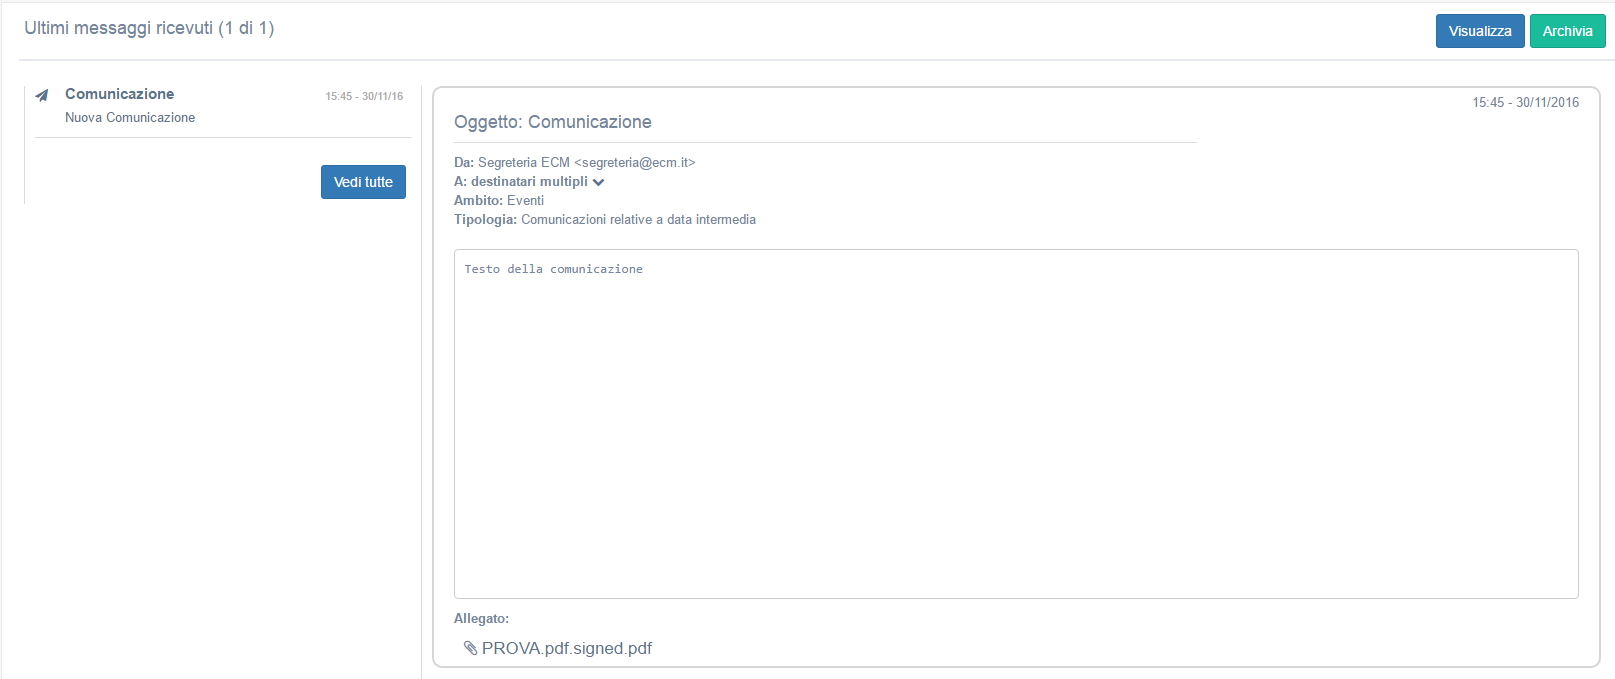Archive the message with Archivia button

(x=1567, y=31)
